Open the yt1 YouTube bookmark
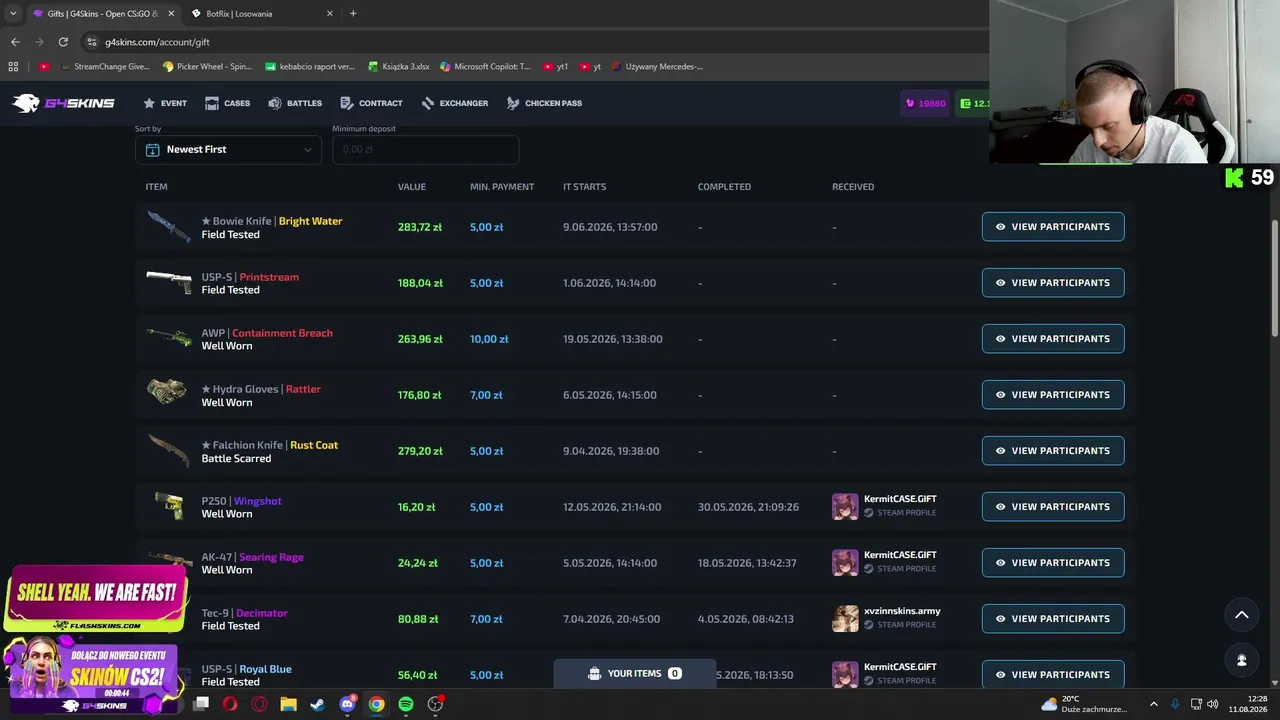The width and height of the screenshot is (1280, 720). click(556, 67)
